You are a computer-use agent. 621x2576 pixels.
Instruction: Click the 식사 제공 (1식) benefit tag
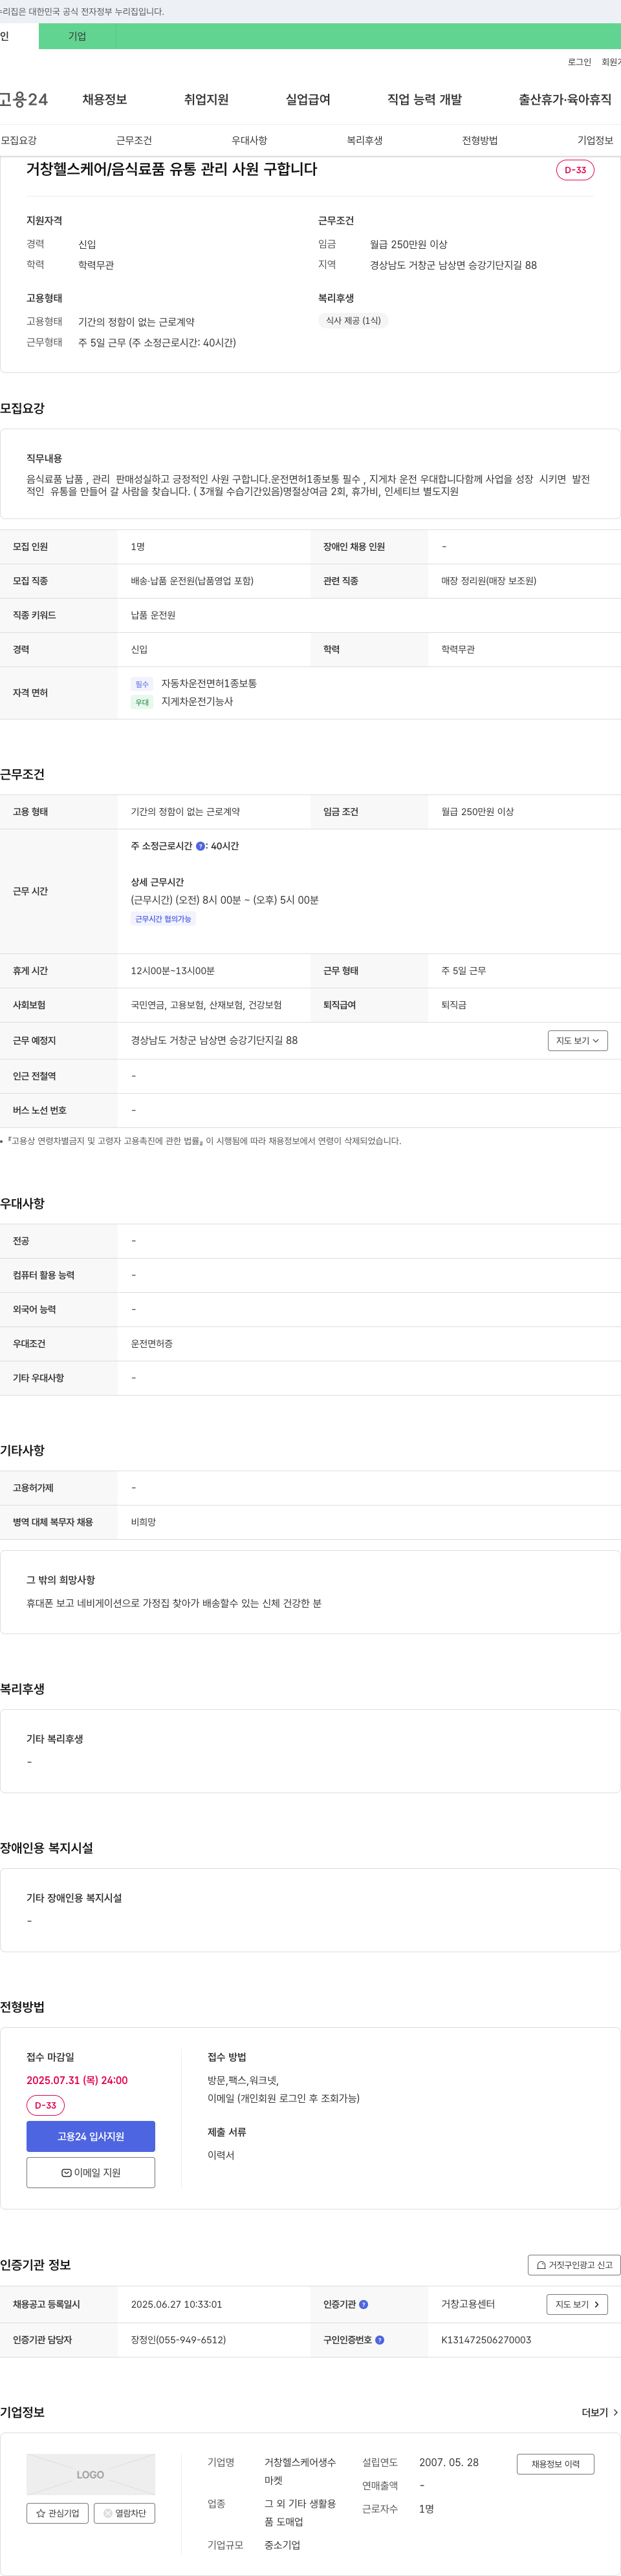353,321
